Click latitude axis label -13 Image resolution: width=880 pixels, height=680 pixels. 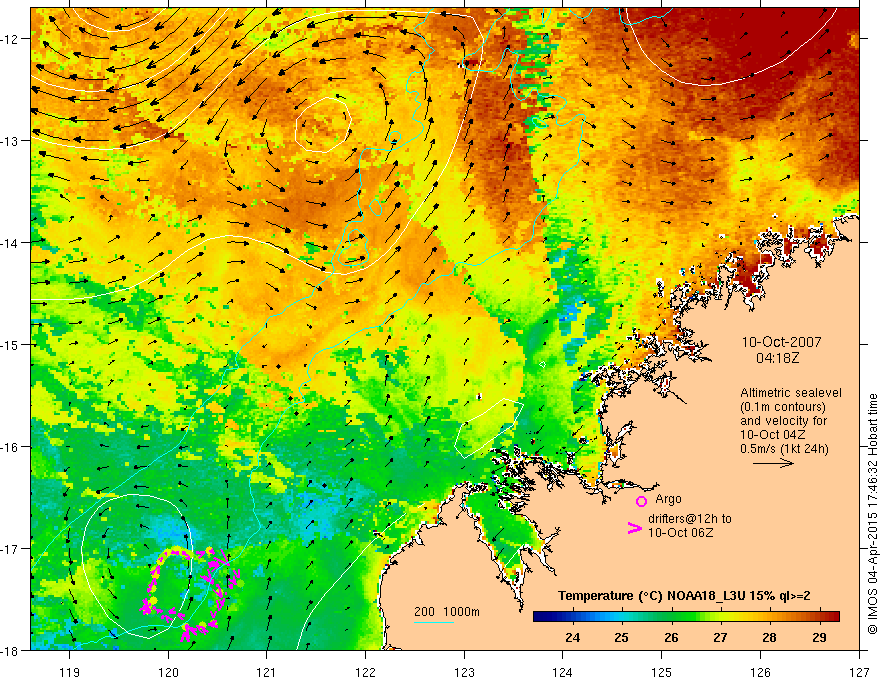tap(10, 141)
